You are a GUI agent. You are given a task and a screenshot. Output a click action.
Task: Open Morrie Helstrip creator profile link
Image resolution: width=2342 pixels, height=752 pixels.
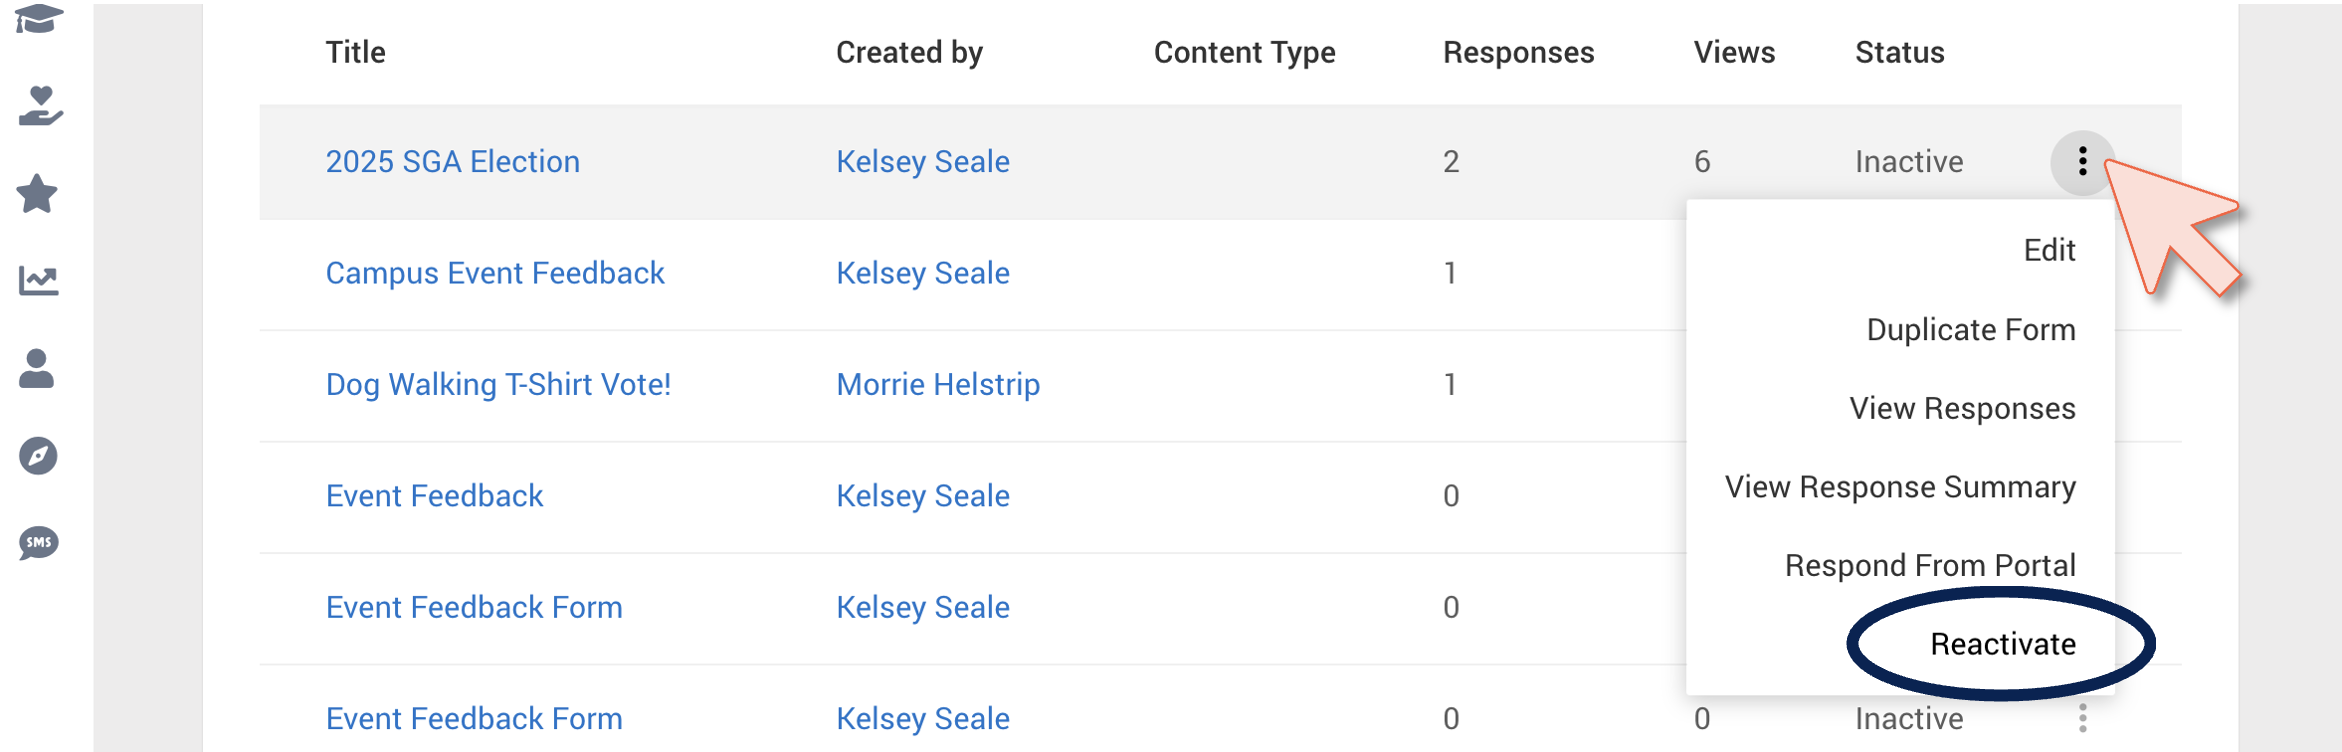coord(938,384)
